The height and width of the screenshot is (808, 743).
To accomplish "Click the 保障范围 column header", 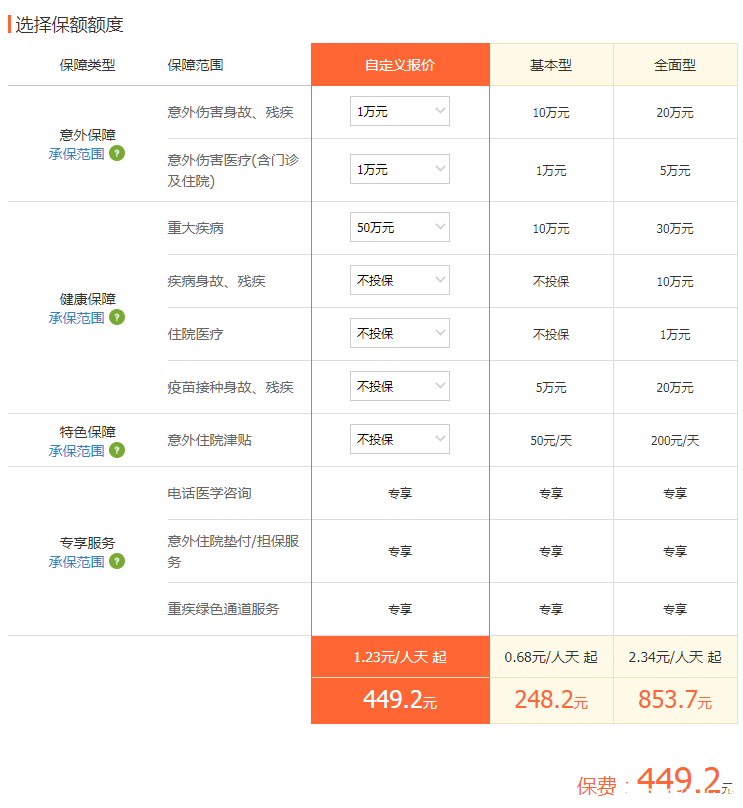I will click(195, 65).
